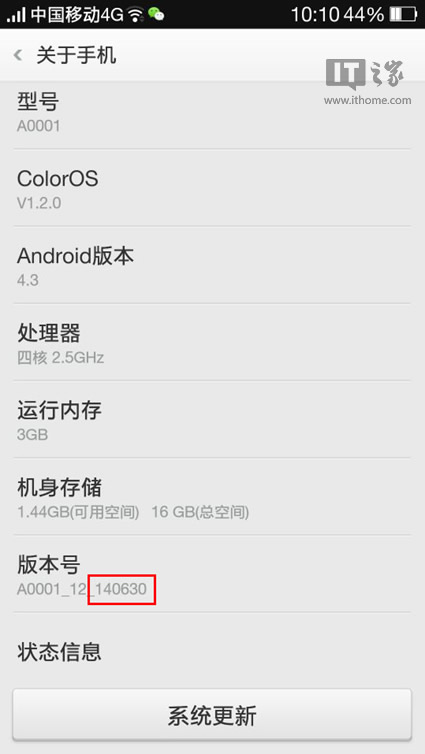Select the Android版本 4.3 row

212,265
